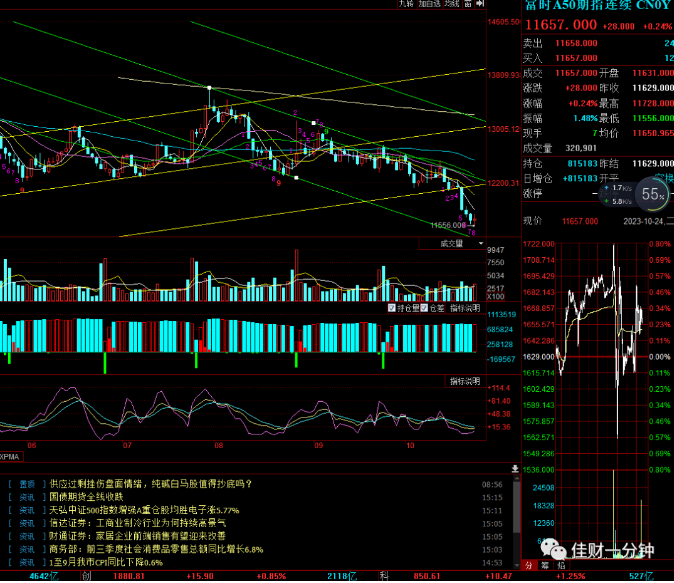The width and height of the screenshot is (674, 583).
Task: Click the news list scrollbar thumb
Action: click(517, 507)
